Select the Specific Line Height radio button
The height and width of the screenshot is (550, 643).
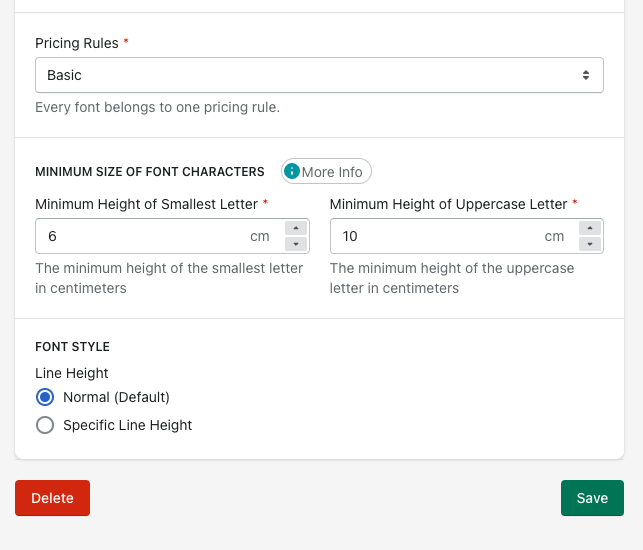click(45, 425)
